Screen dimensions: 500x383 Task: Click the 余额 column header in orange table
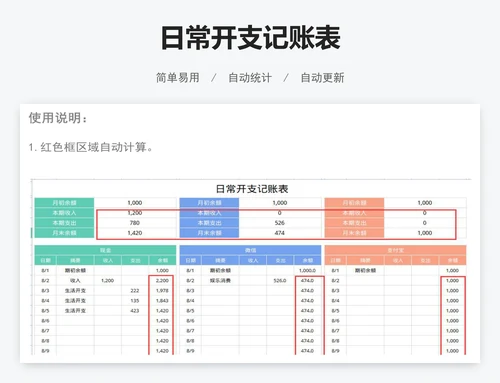[x=453, y=260]
